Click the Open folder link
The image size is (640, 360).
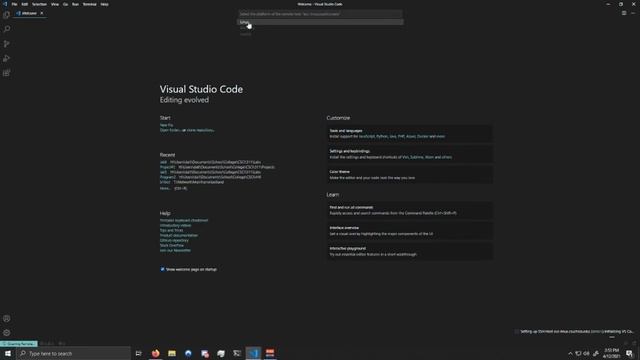point(170,130)
